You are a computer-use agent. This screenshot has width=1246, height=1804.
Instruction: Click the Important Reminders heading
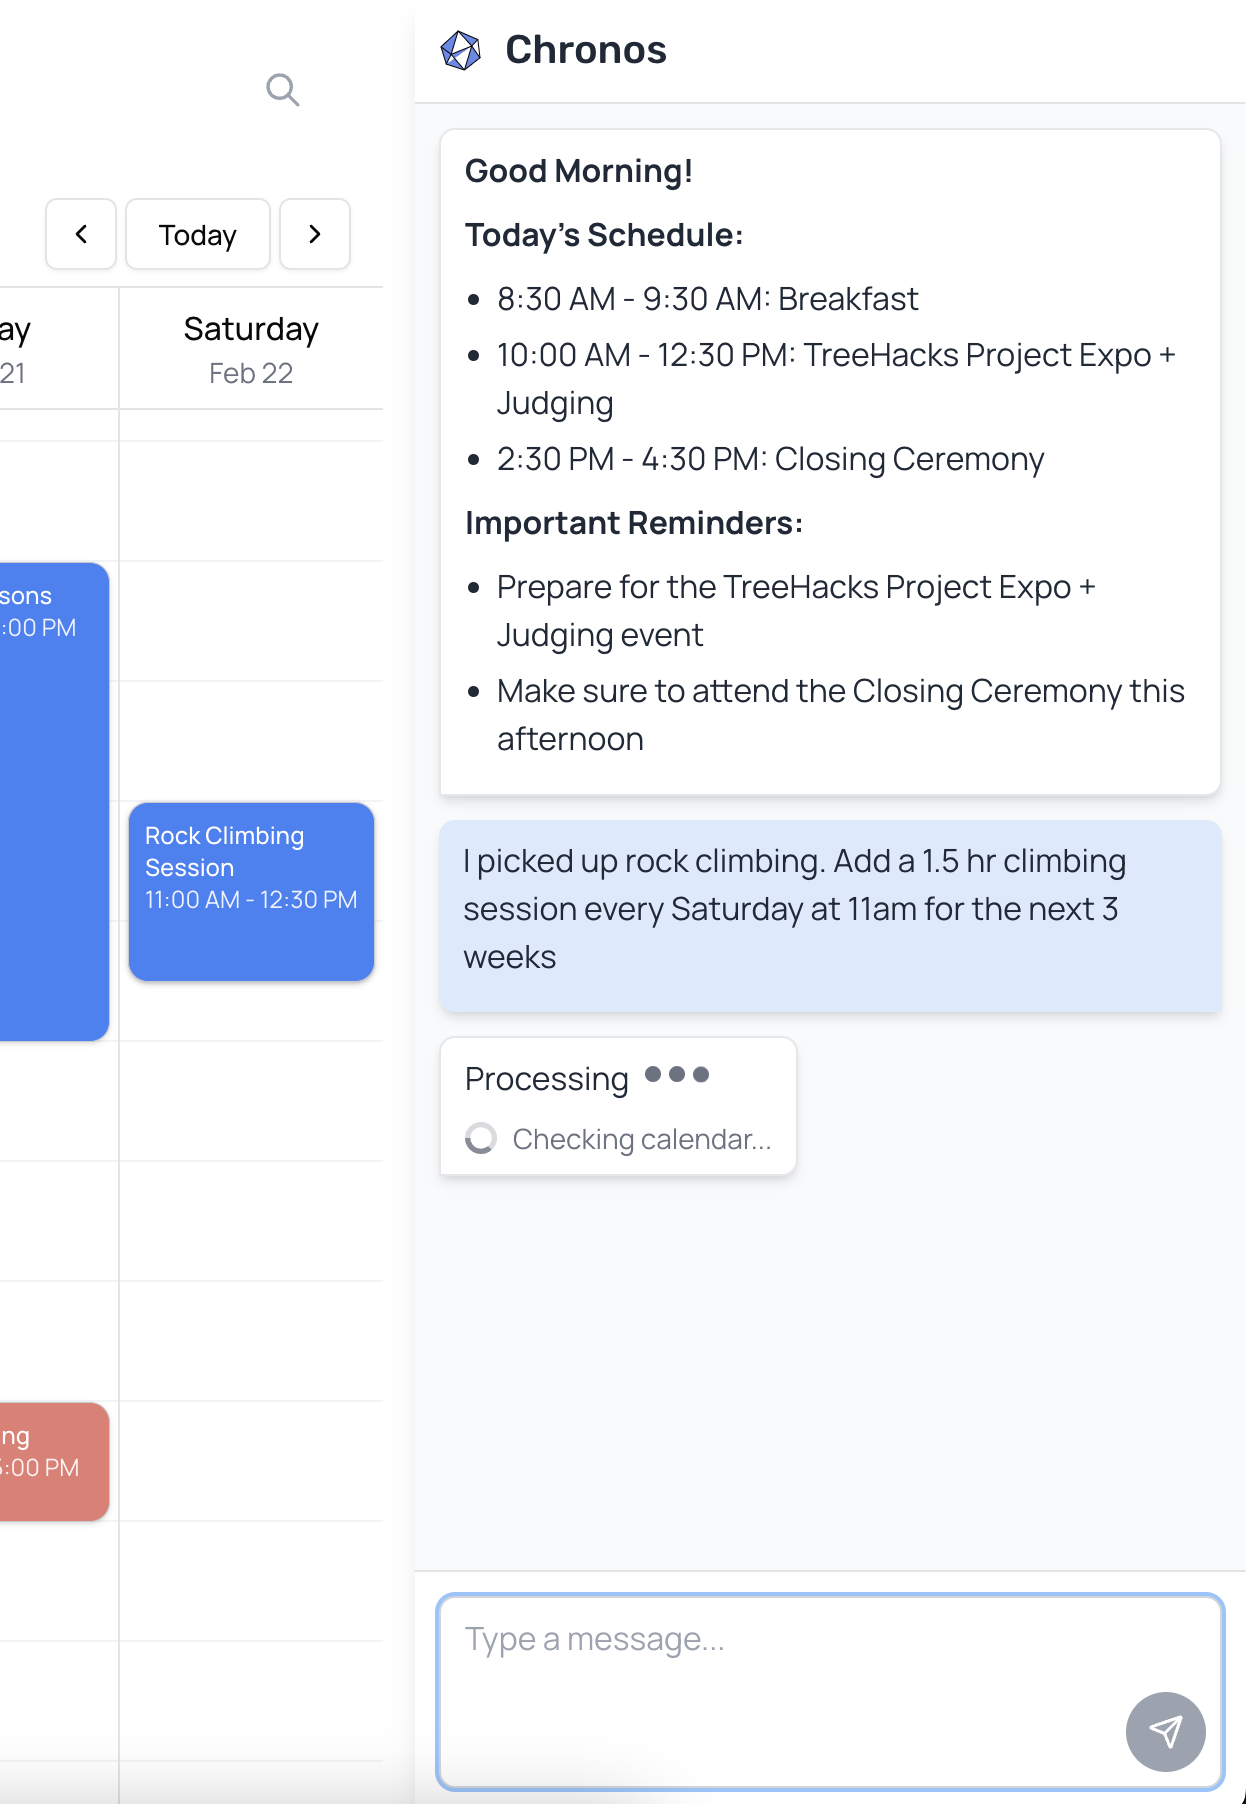[x=634, y=523]
